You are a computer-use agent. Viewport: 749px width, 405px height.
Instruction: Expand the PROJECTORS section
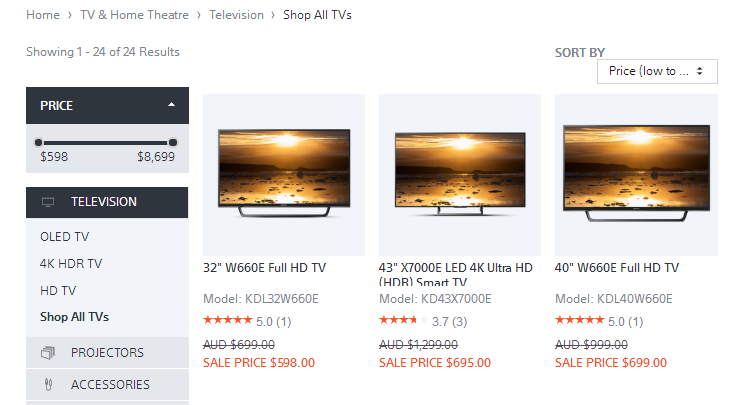(x=107, y=352)
